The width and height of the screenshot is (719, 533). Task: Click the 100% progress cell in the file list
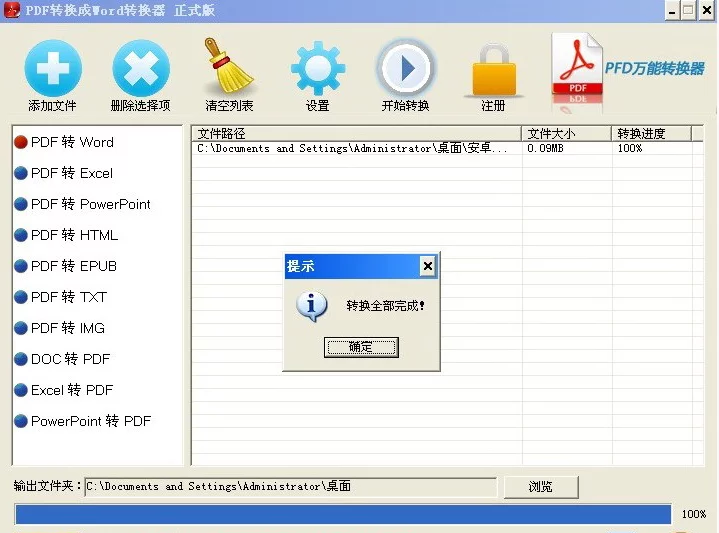pyautogui.click(x=630, y=148)
